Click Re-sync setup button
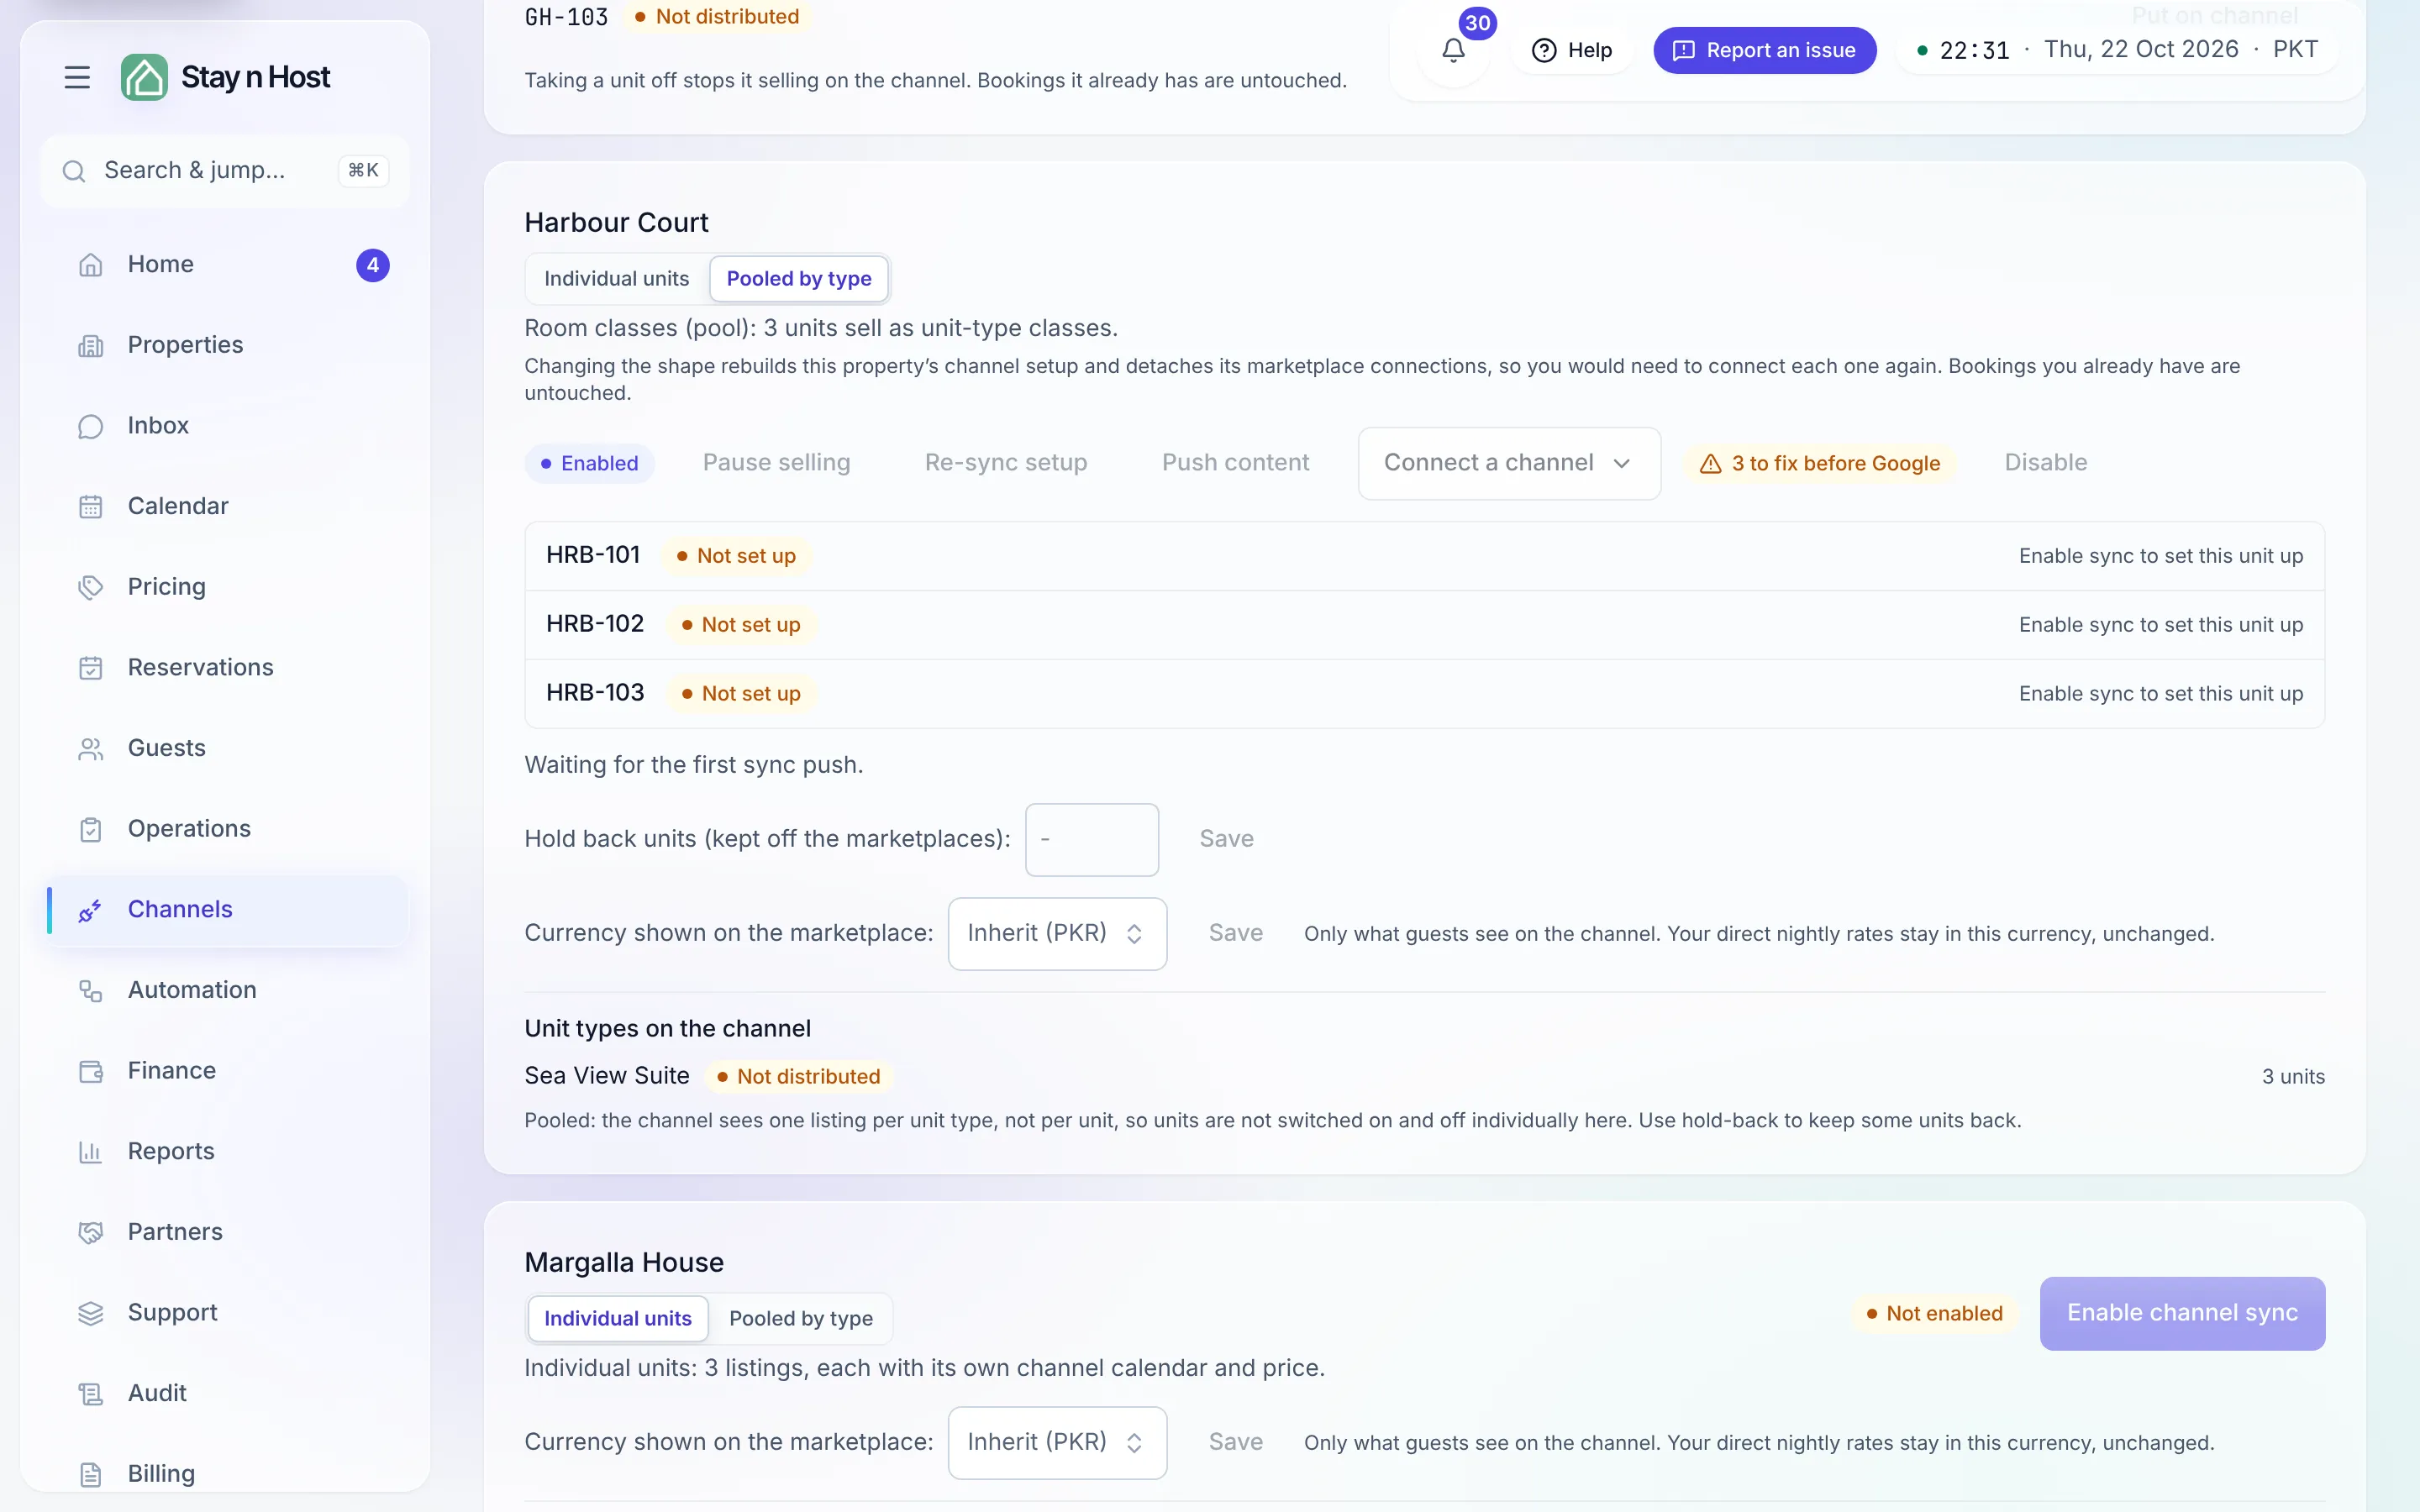This screenshot has width=2420, height=1512. tap(1006, 463)
